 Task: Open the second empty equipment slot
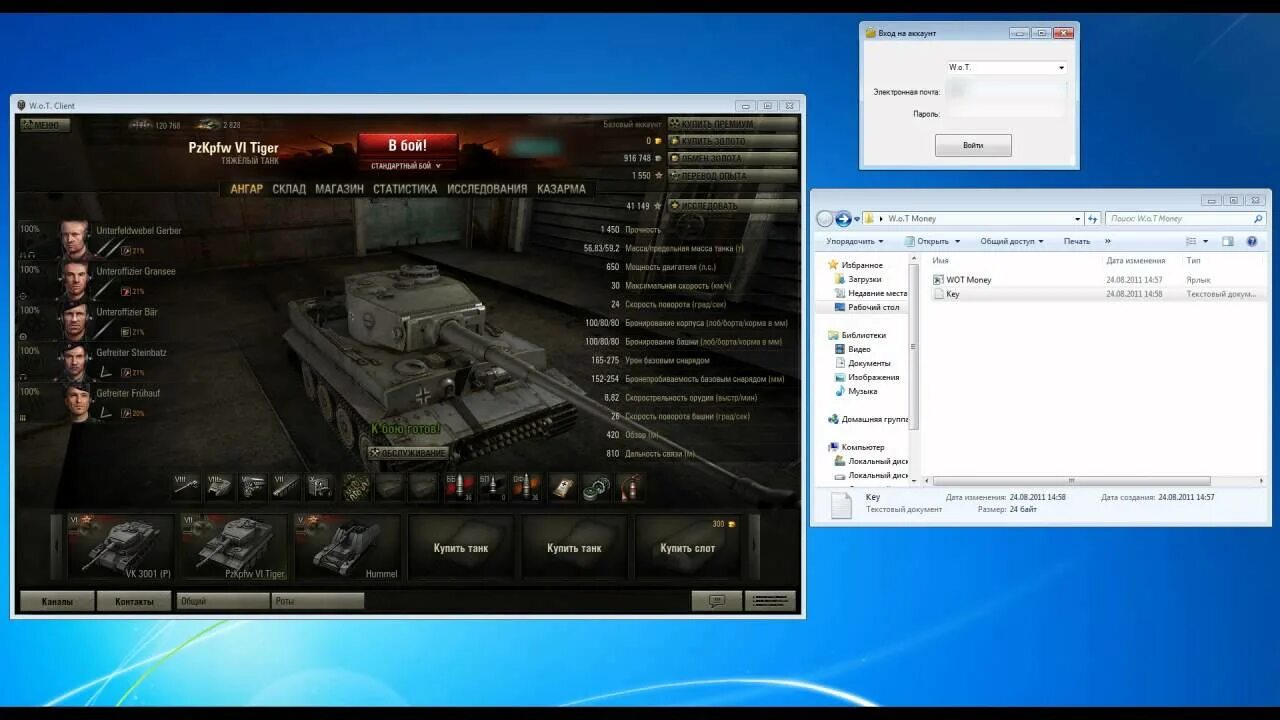390,487
